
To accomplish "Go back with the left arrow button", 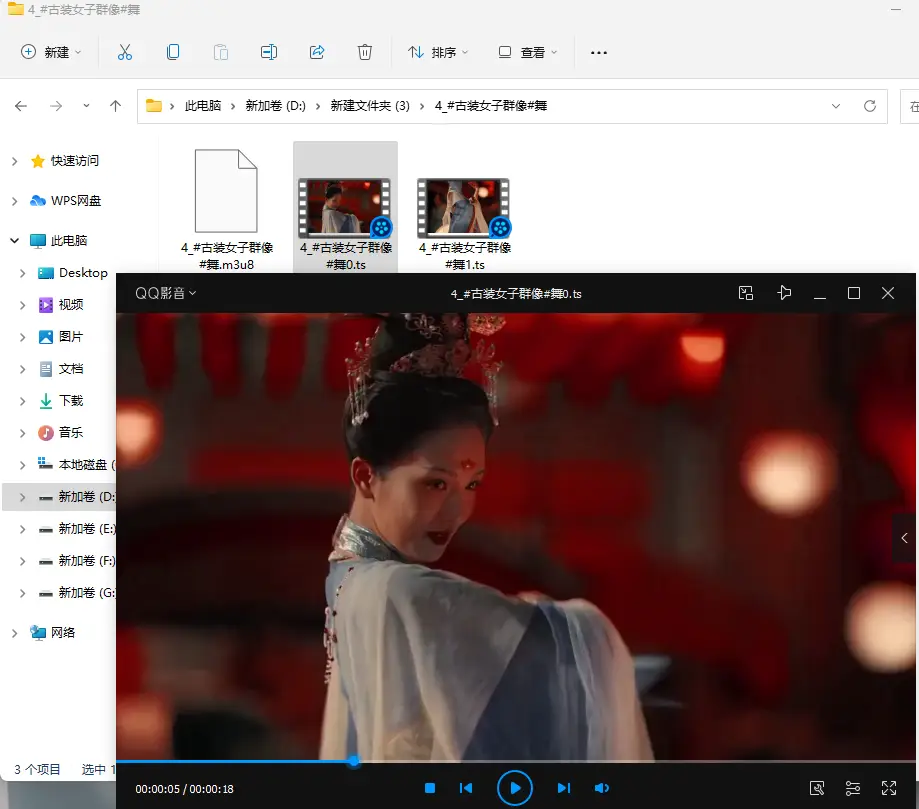I will point(21,106).
